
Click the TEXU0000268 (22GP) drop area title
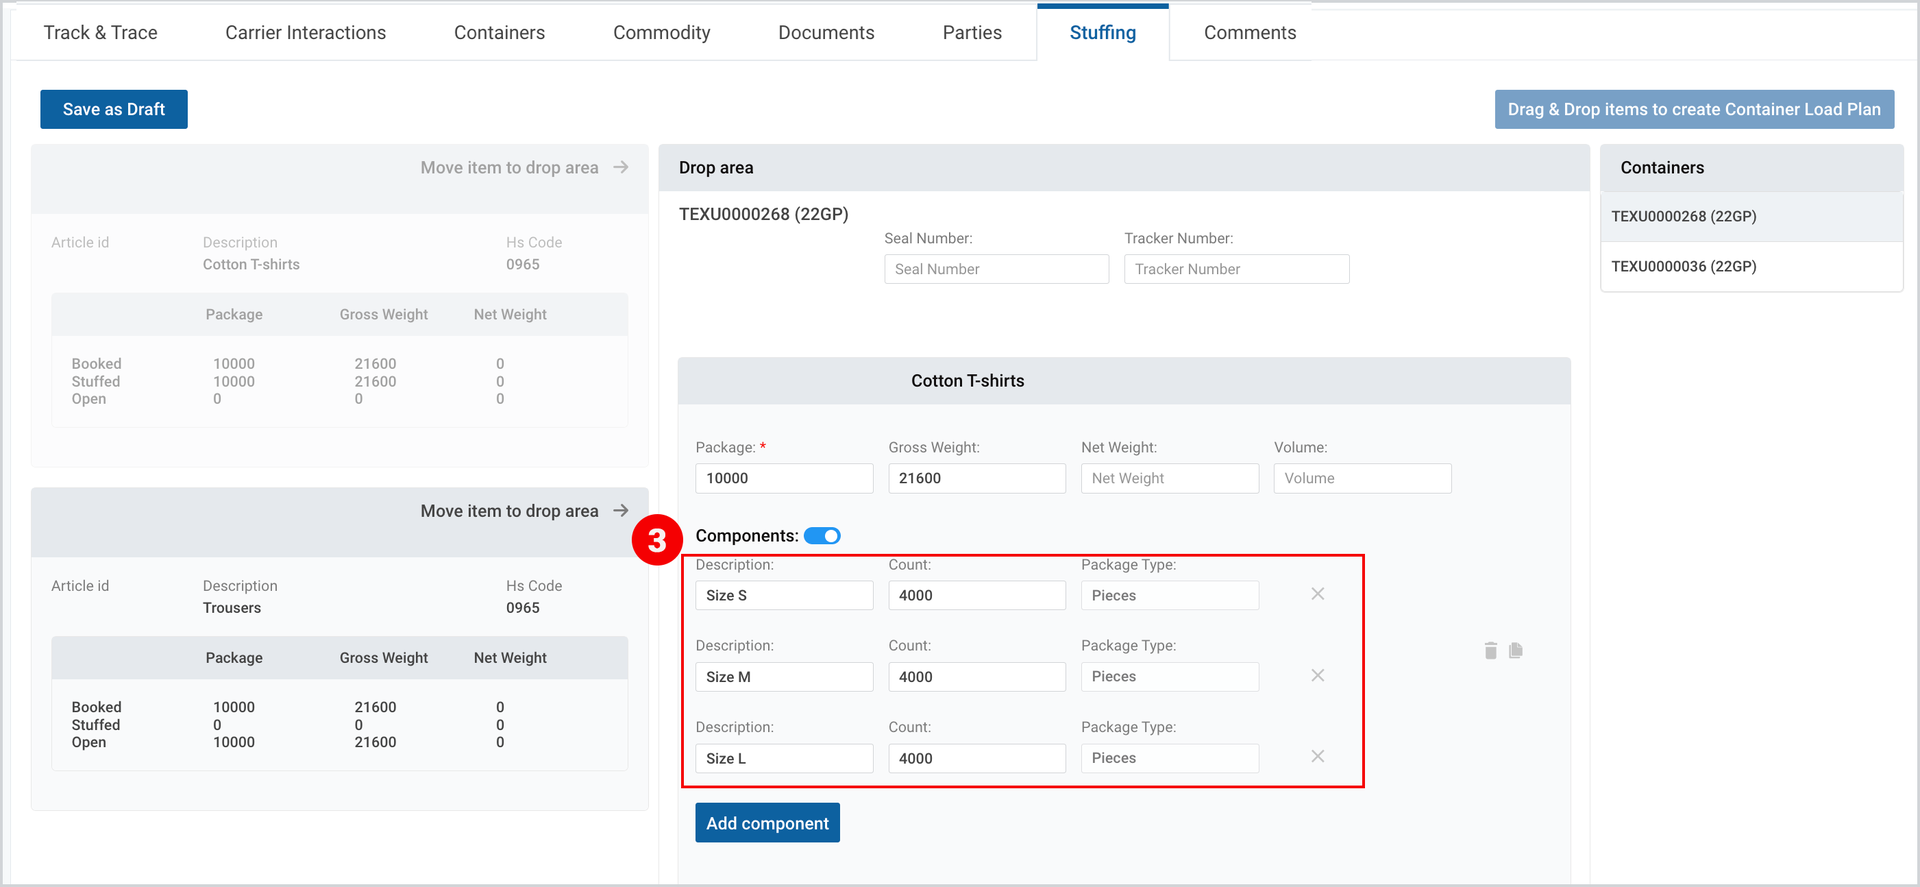[x=764, y=214]
